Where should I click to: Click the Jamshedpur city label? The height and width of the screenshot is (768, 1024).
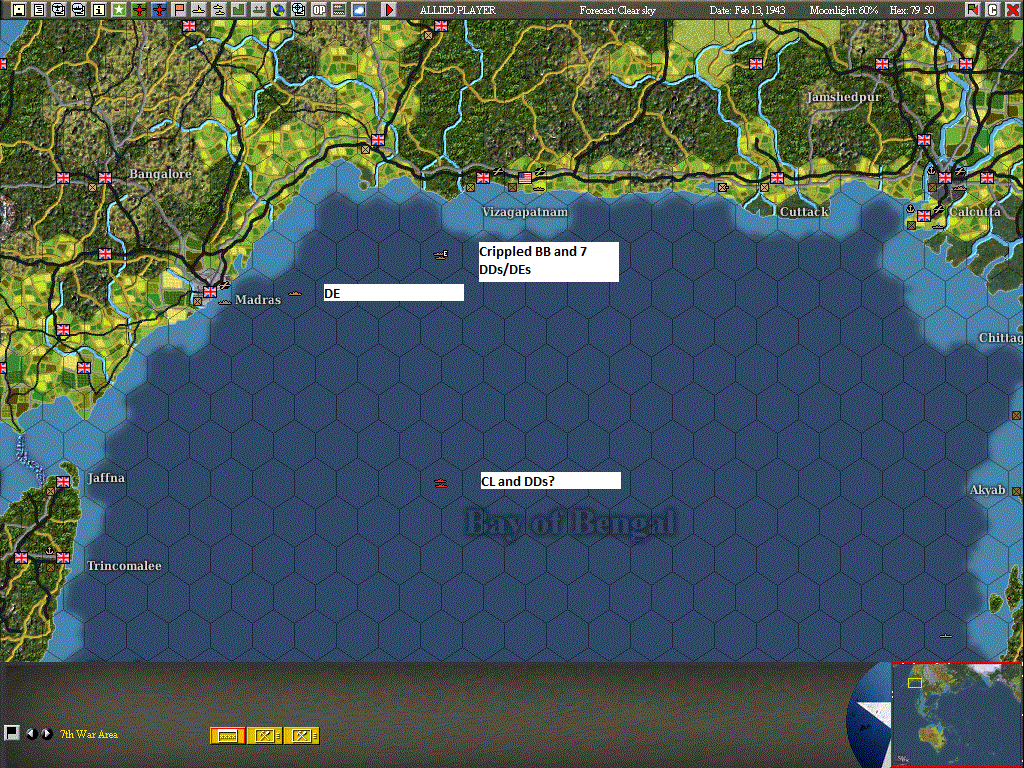tap(843, 97)
